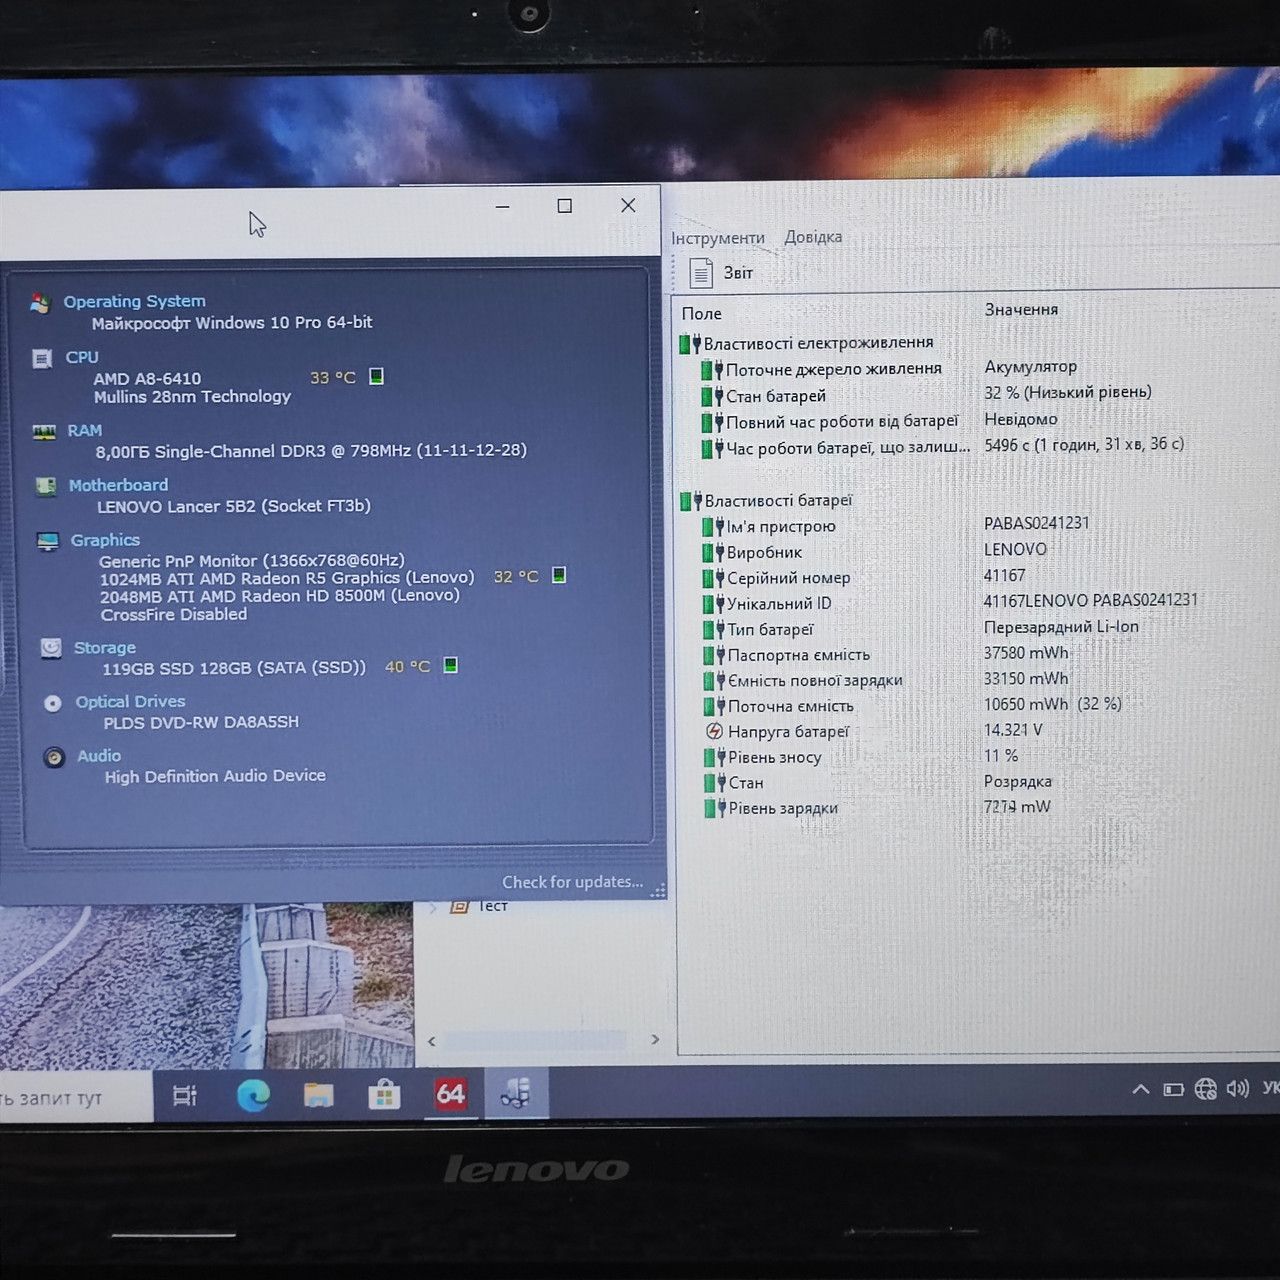The image size is (1280, 1280).
Task: Click the Check for updates link
Action: [572, 882]
